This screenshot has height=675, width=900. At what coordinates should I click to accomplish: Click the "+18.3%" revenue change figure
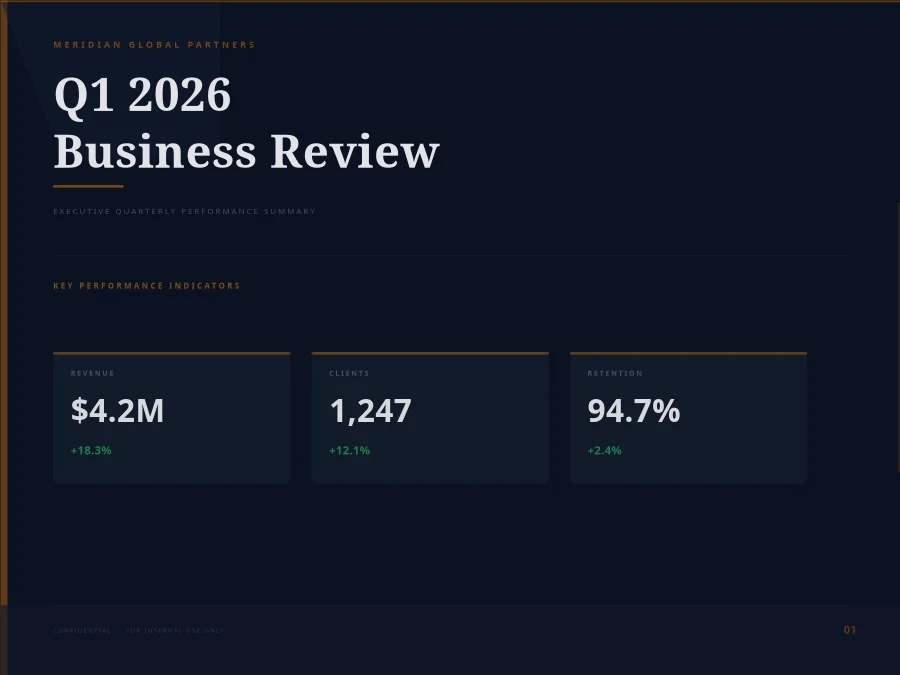click(91, 451)
